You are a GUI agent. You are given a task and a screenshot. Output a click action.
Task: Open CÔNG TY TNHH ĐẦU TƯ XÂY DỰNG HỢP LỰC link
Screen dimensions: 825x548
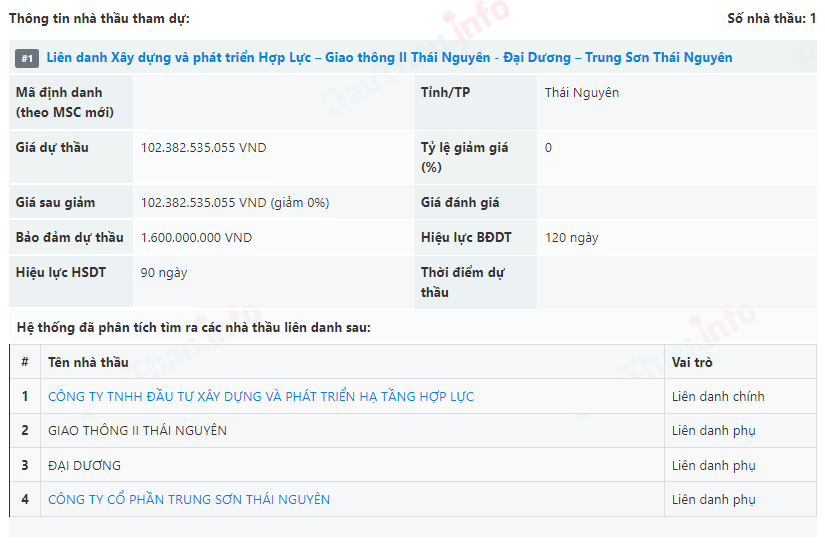261,397
